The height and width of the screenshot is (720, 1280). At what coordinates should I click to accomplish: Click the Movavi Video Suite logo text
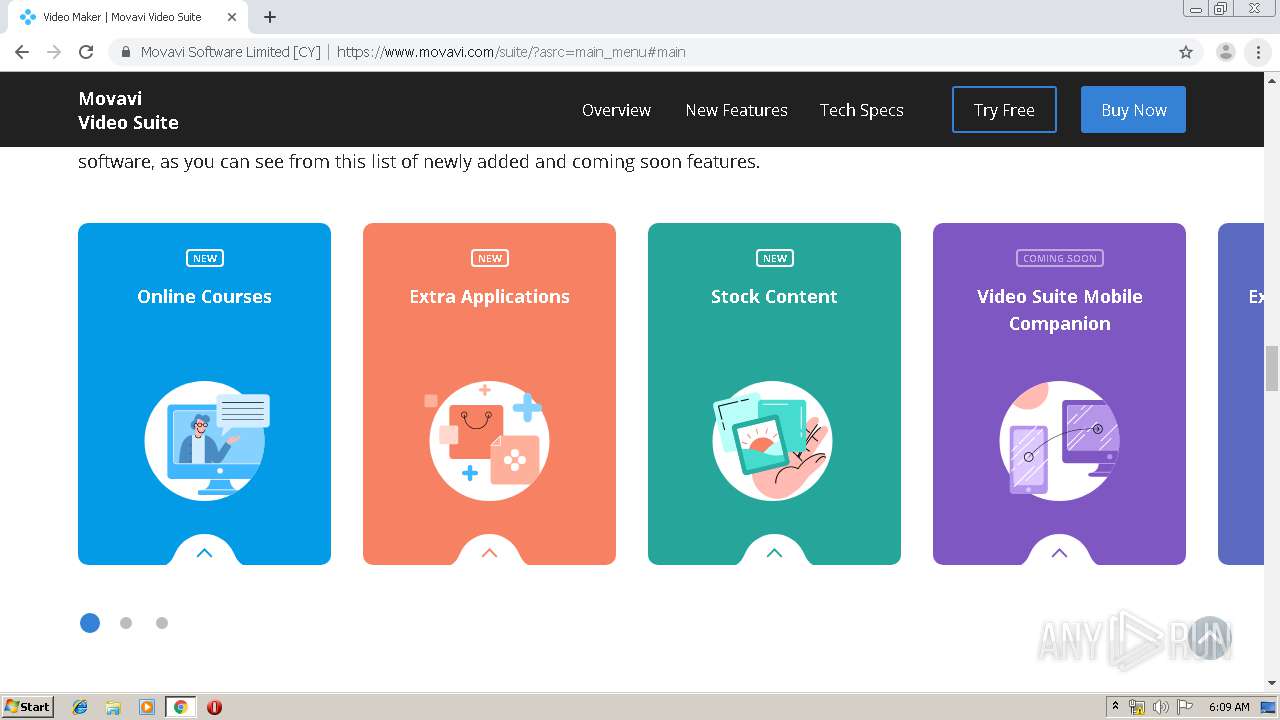[x=128, y=110]
